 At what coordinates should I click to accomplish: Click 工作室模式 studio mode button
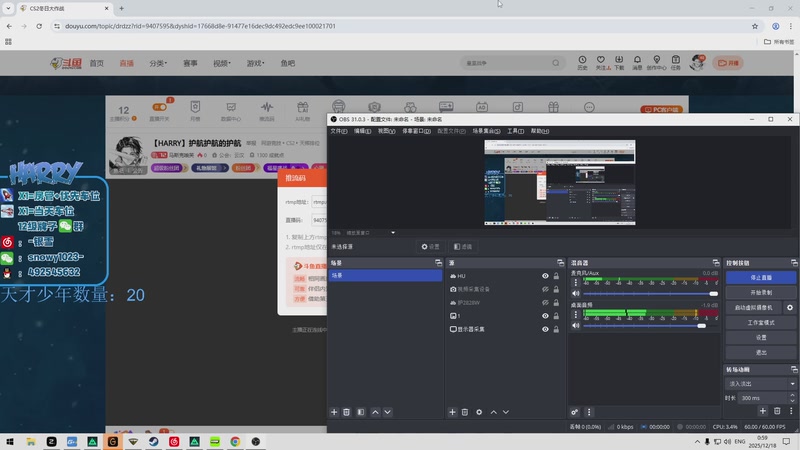[x=761, y=323]
